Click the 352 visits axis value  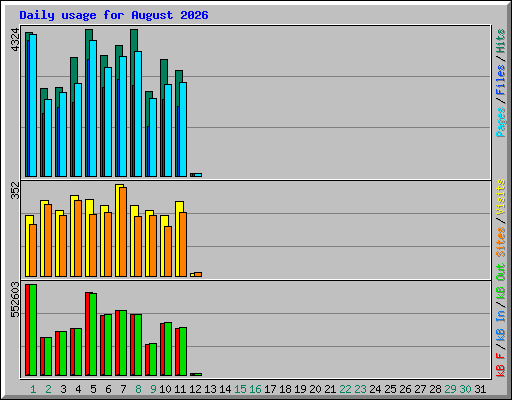pyautogui.click(x=15, y=190)
